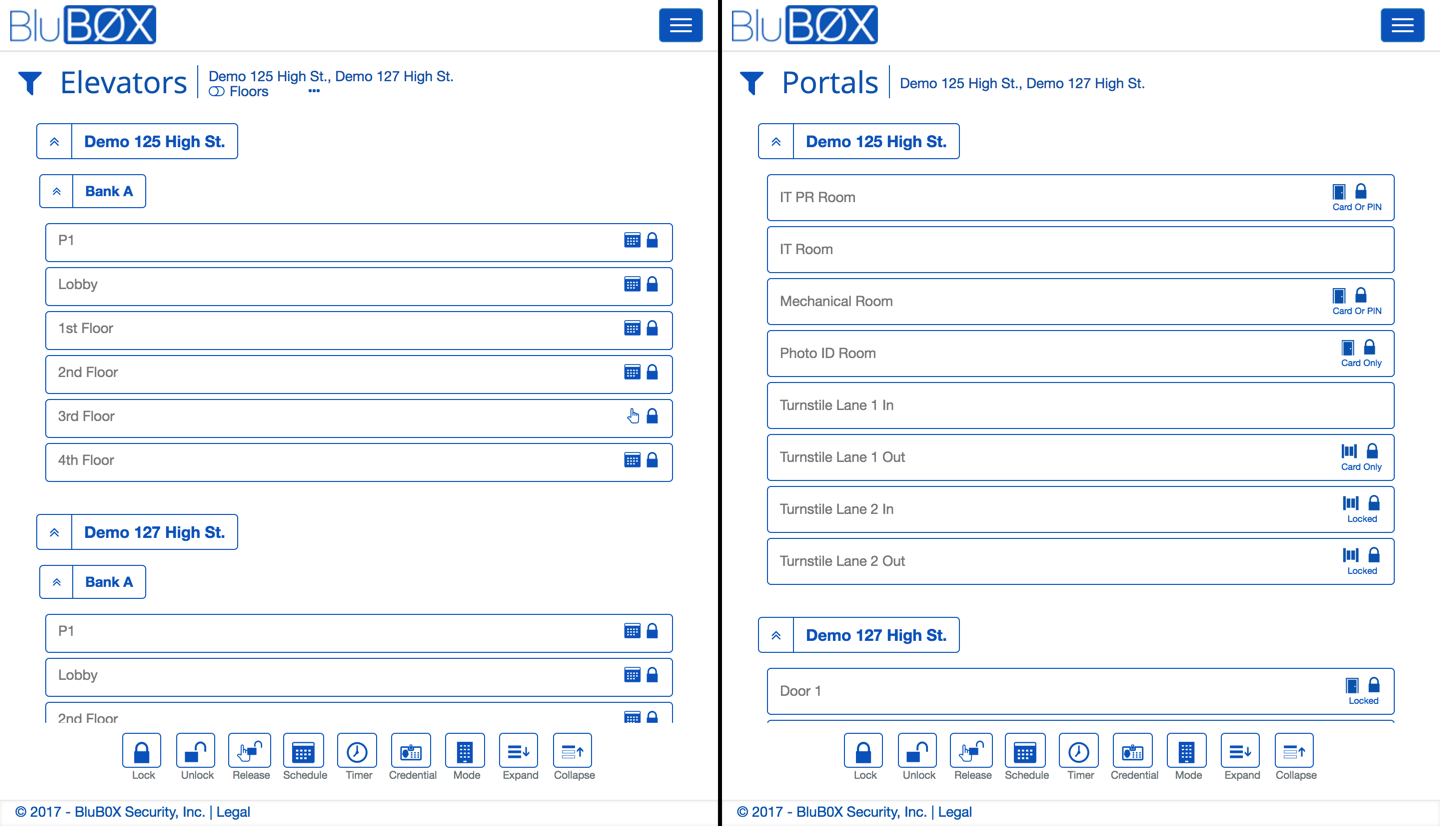Click the IT Room portal entry
Image resolution: width=1440 pixels, height=826 pixels.
(x=1080, y=249)
